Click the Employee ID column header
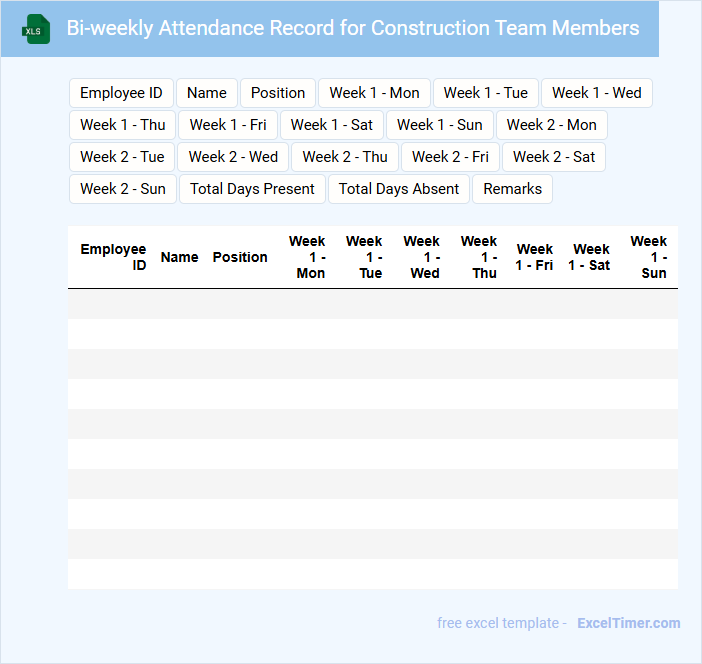Image resolution: width=702 pixels, height=664 pixels. pyautogui.click(x=113, y=257)
